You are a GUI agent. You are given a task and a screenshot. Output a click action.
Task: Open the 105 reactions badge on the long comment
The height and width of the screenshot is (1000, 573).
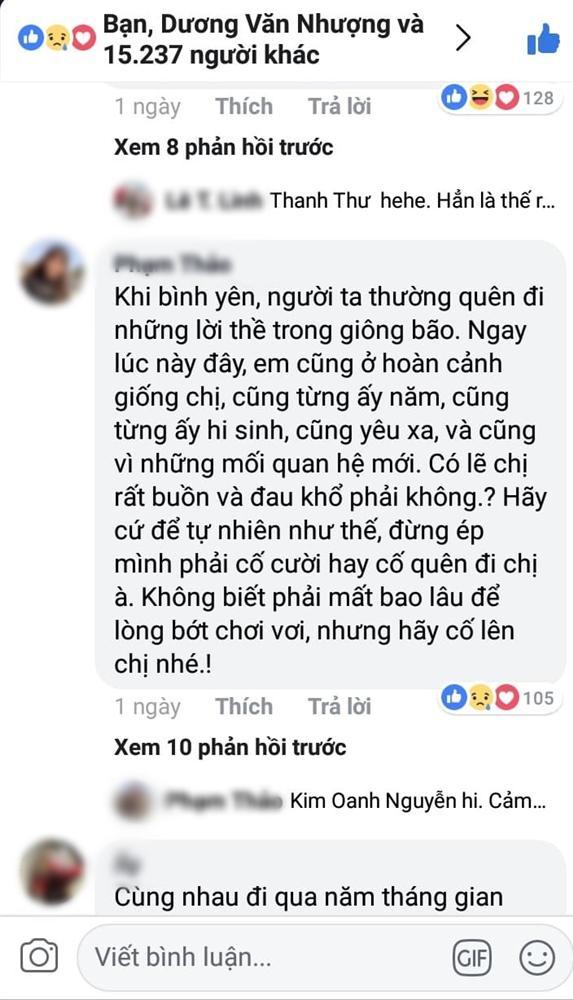click(498, 698)
